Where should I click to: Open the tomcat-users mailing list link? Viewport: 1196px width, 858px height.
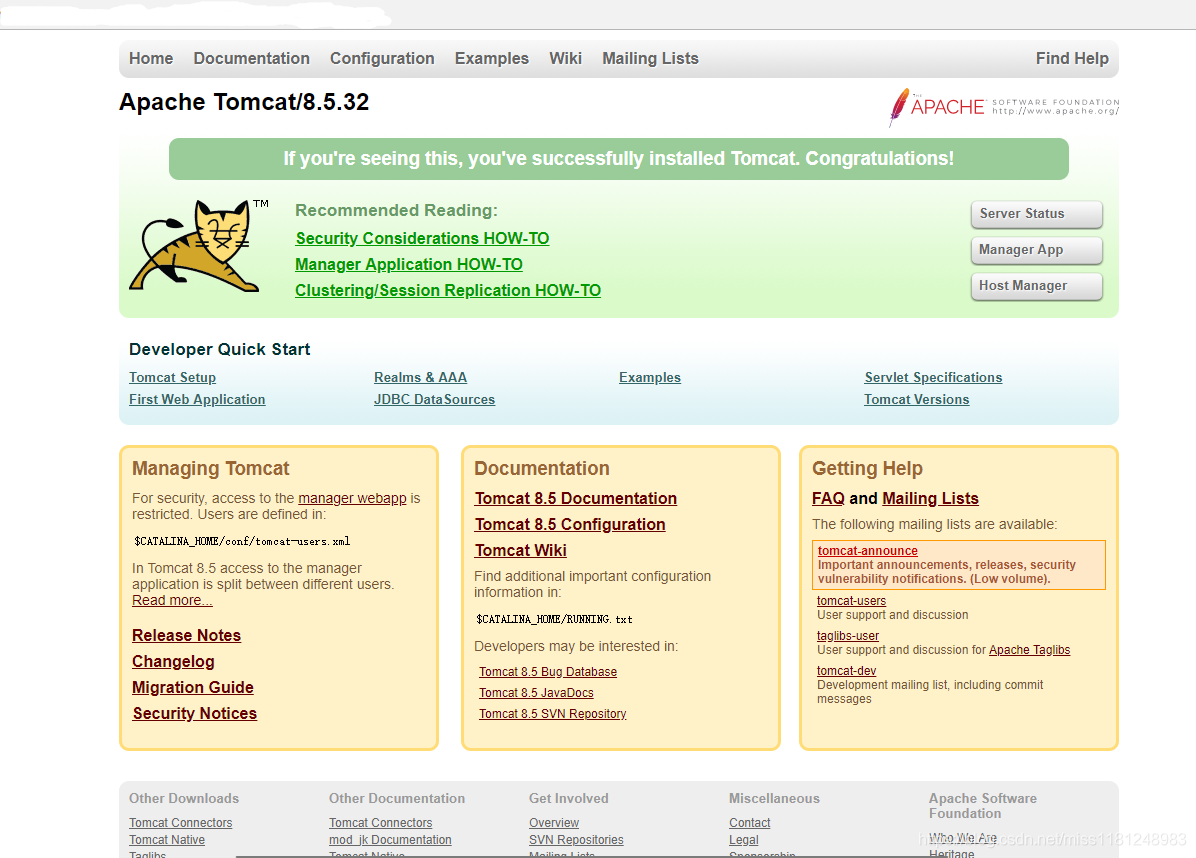[851, 601]
